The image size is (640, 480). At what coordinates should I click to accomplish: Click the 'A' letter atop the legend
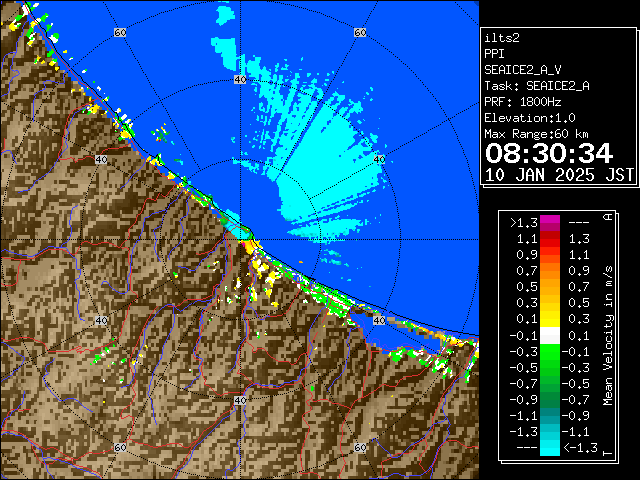coord(608,217)
